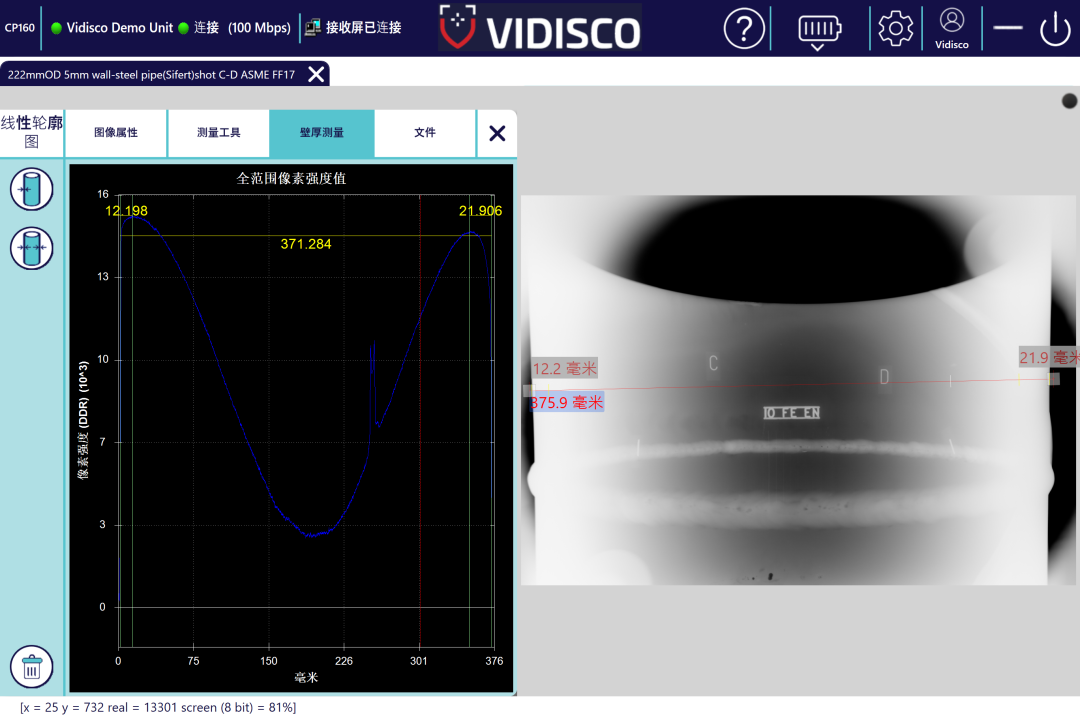Click the 375.9 毫米 measurement label on the radiograph
Image resolution: width=1080 pixels, height=720 pixels.
(567, 402)
